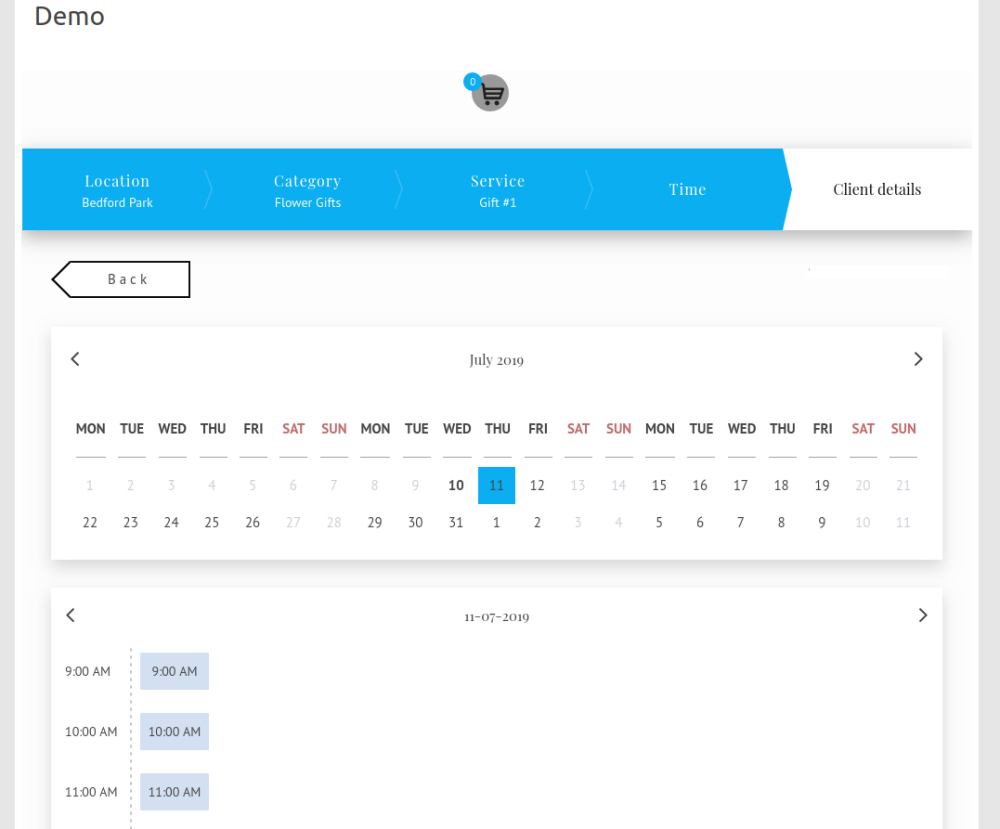Viewport: 1000px width, 829px height.
Task: Choose date 31 in the calendar
Action: pos(456,522)
